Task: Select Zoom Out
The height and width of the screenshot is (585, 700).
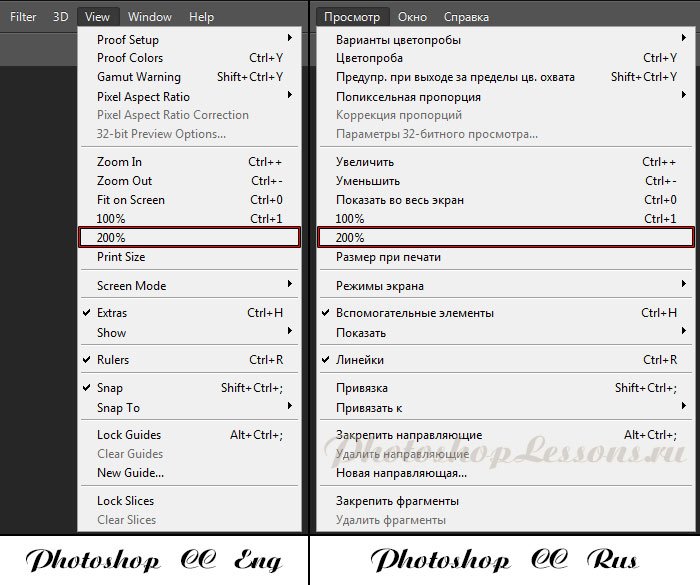Action: pyautogui.click(x=190, y=181)
